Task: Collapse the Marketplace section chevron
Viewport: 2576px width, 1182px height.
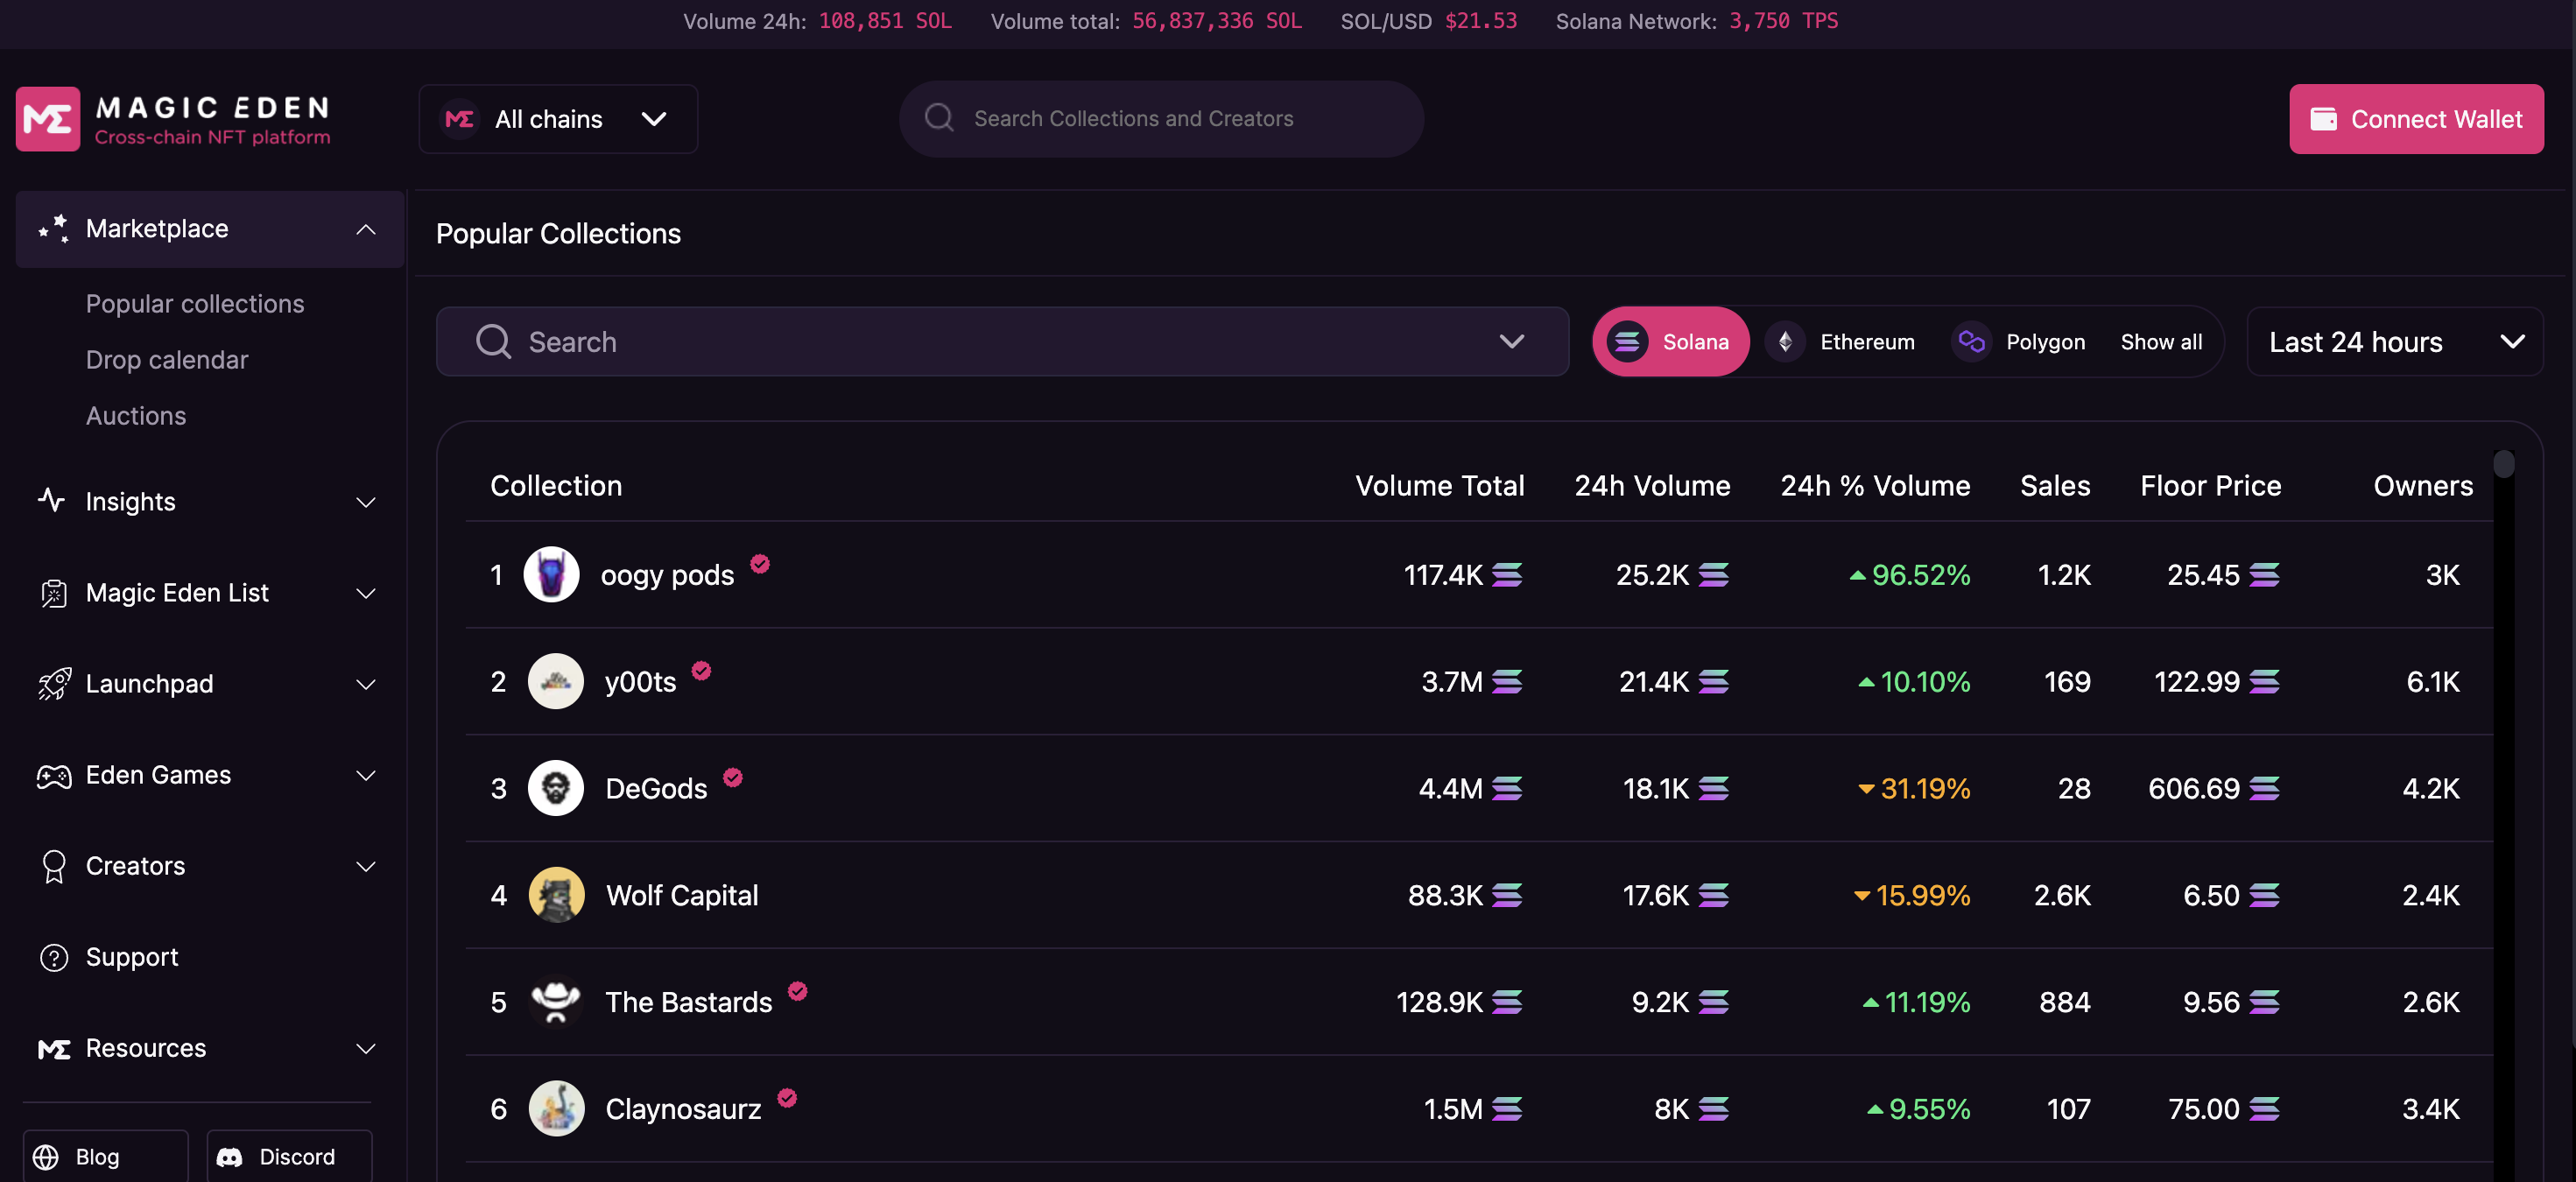Action: pyautogui.click(x=366, y=229)
